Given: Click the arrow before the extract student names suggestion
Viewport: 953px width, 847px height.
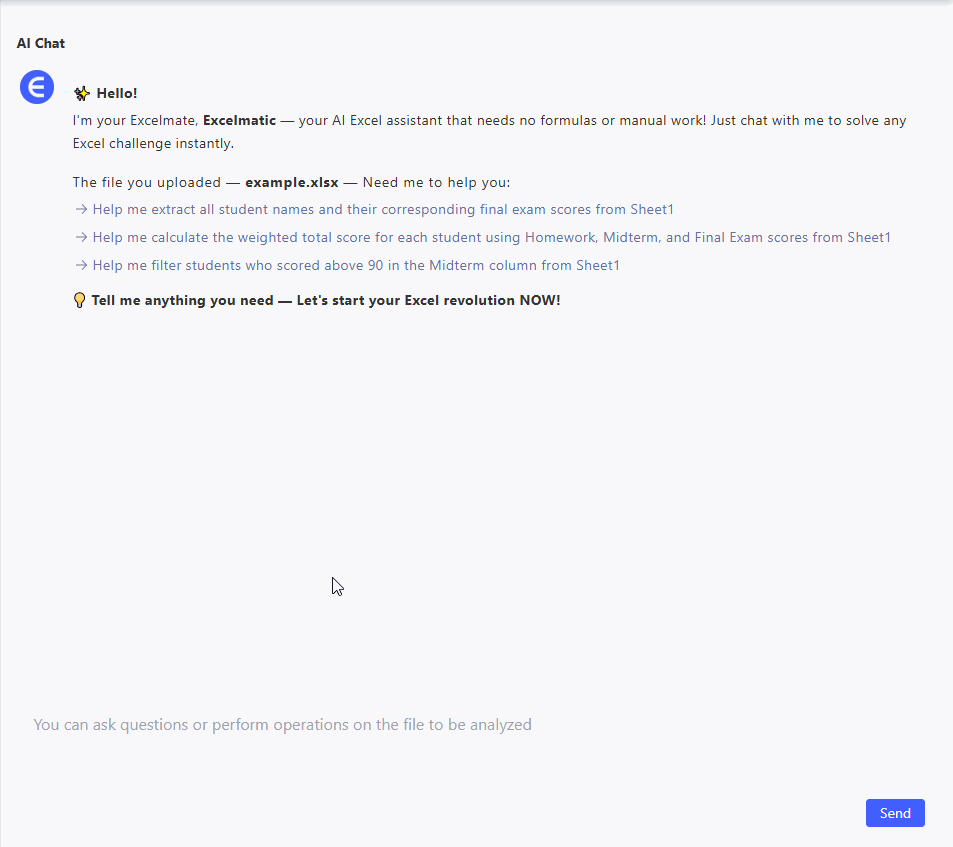Looking at the screenshot, I should 81,210.
